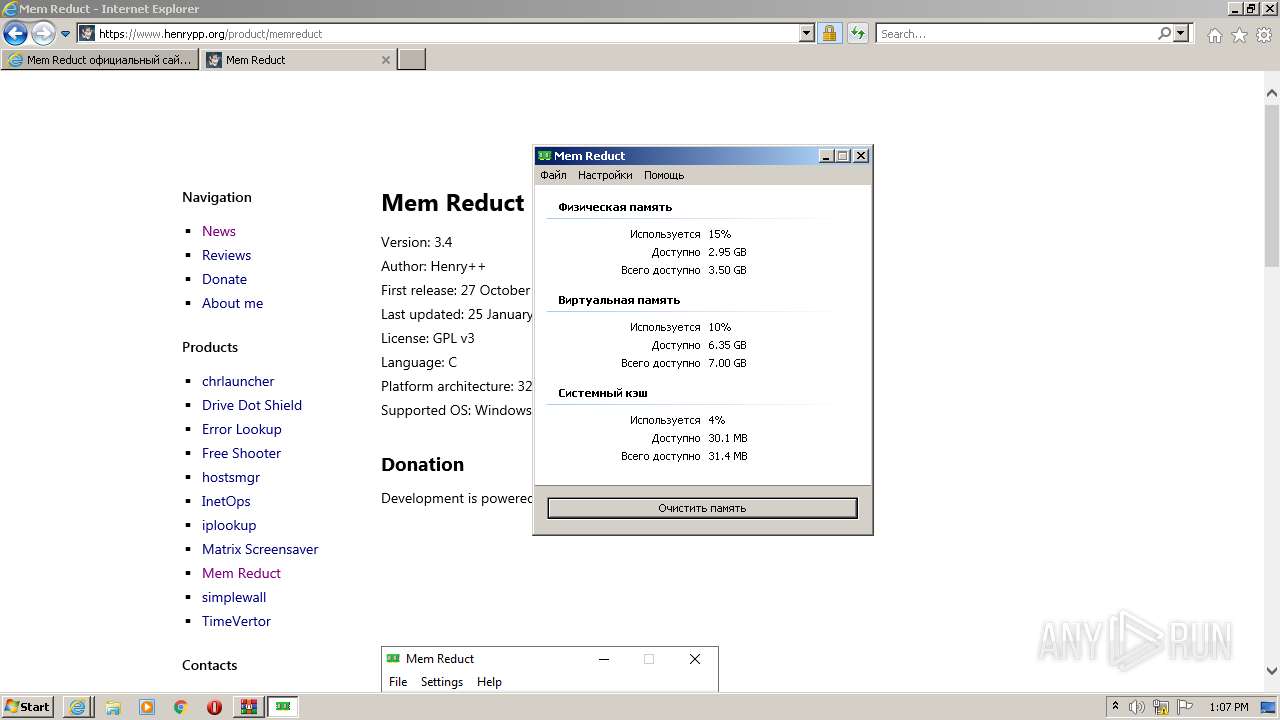The width and height of the screenshot is (1280, 720).
Task: Click the Internet Explorer forward arrow
Action: click(43, 34)
